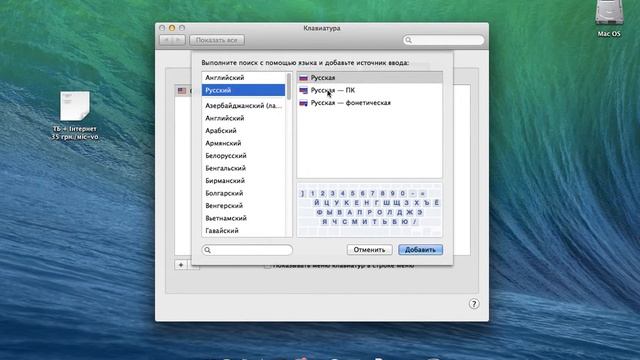Select Русская — ПК input source
Image resolution: width=640 pixels, height=360 pixels.
(x=369, y=90)
